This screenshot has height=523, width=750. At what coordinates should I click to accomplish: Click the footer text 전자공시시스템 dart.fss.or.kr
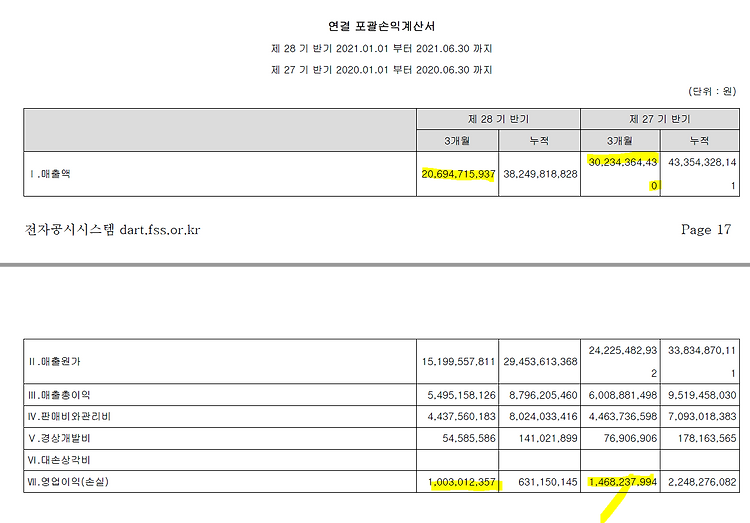(x=112, y=230)
